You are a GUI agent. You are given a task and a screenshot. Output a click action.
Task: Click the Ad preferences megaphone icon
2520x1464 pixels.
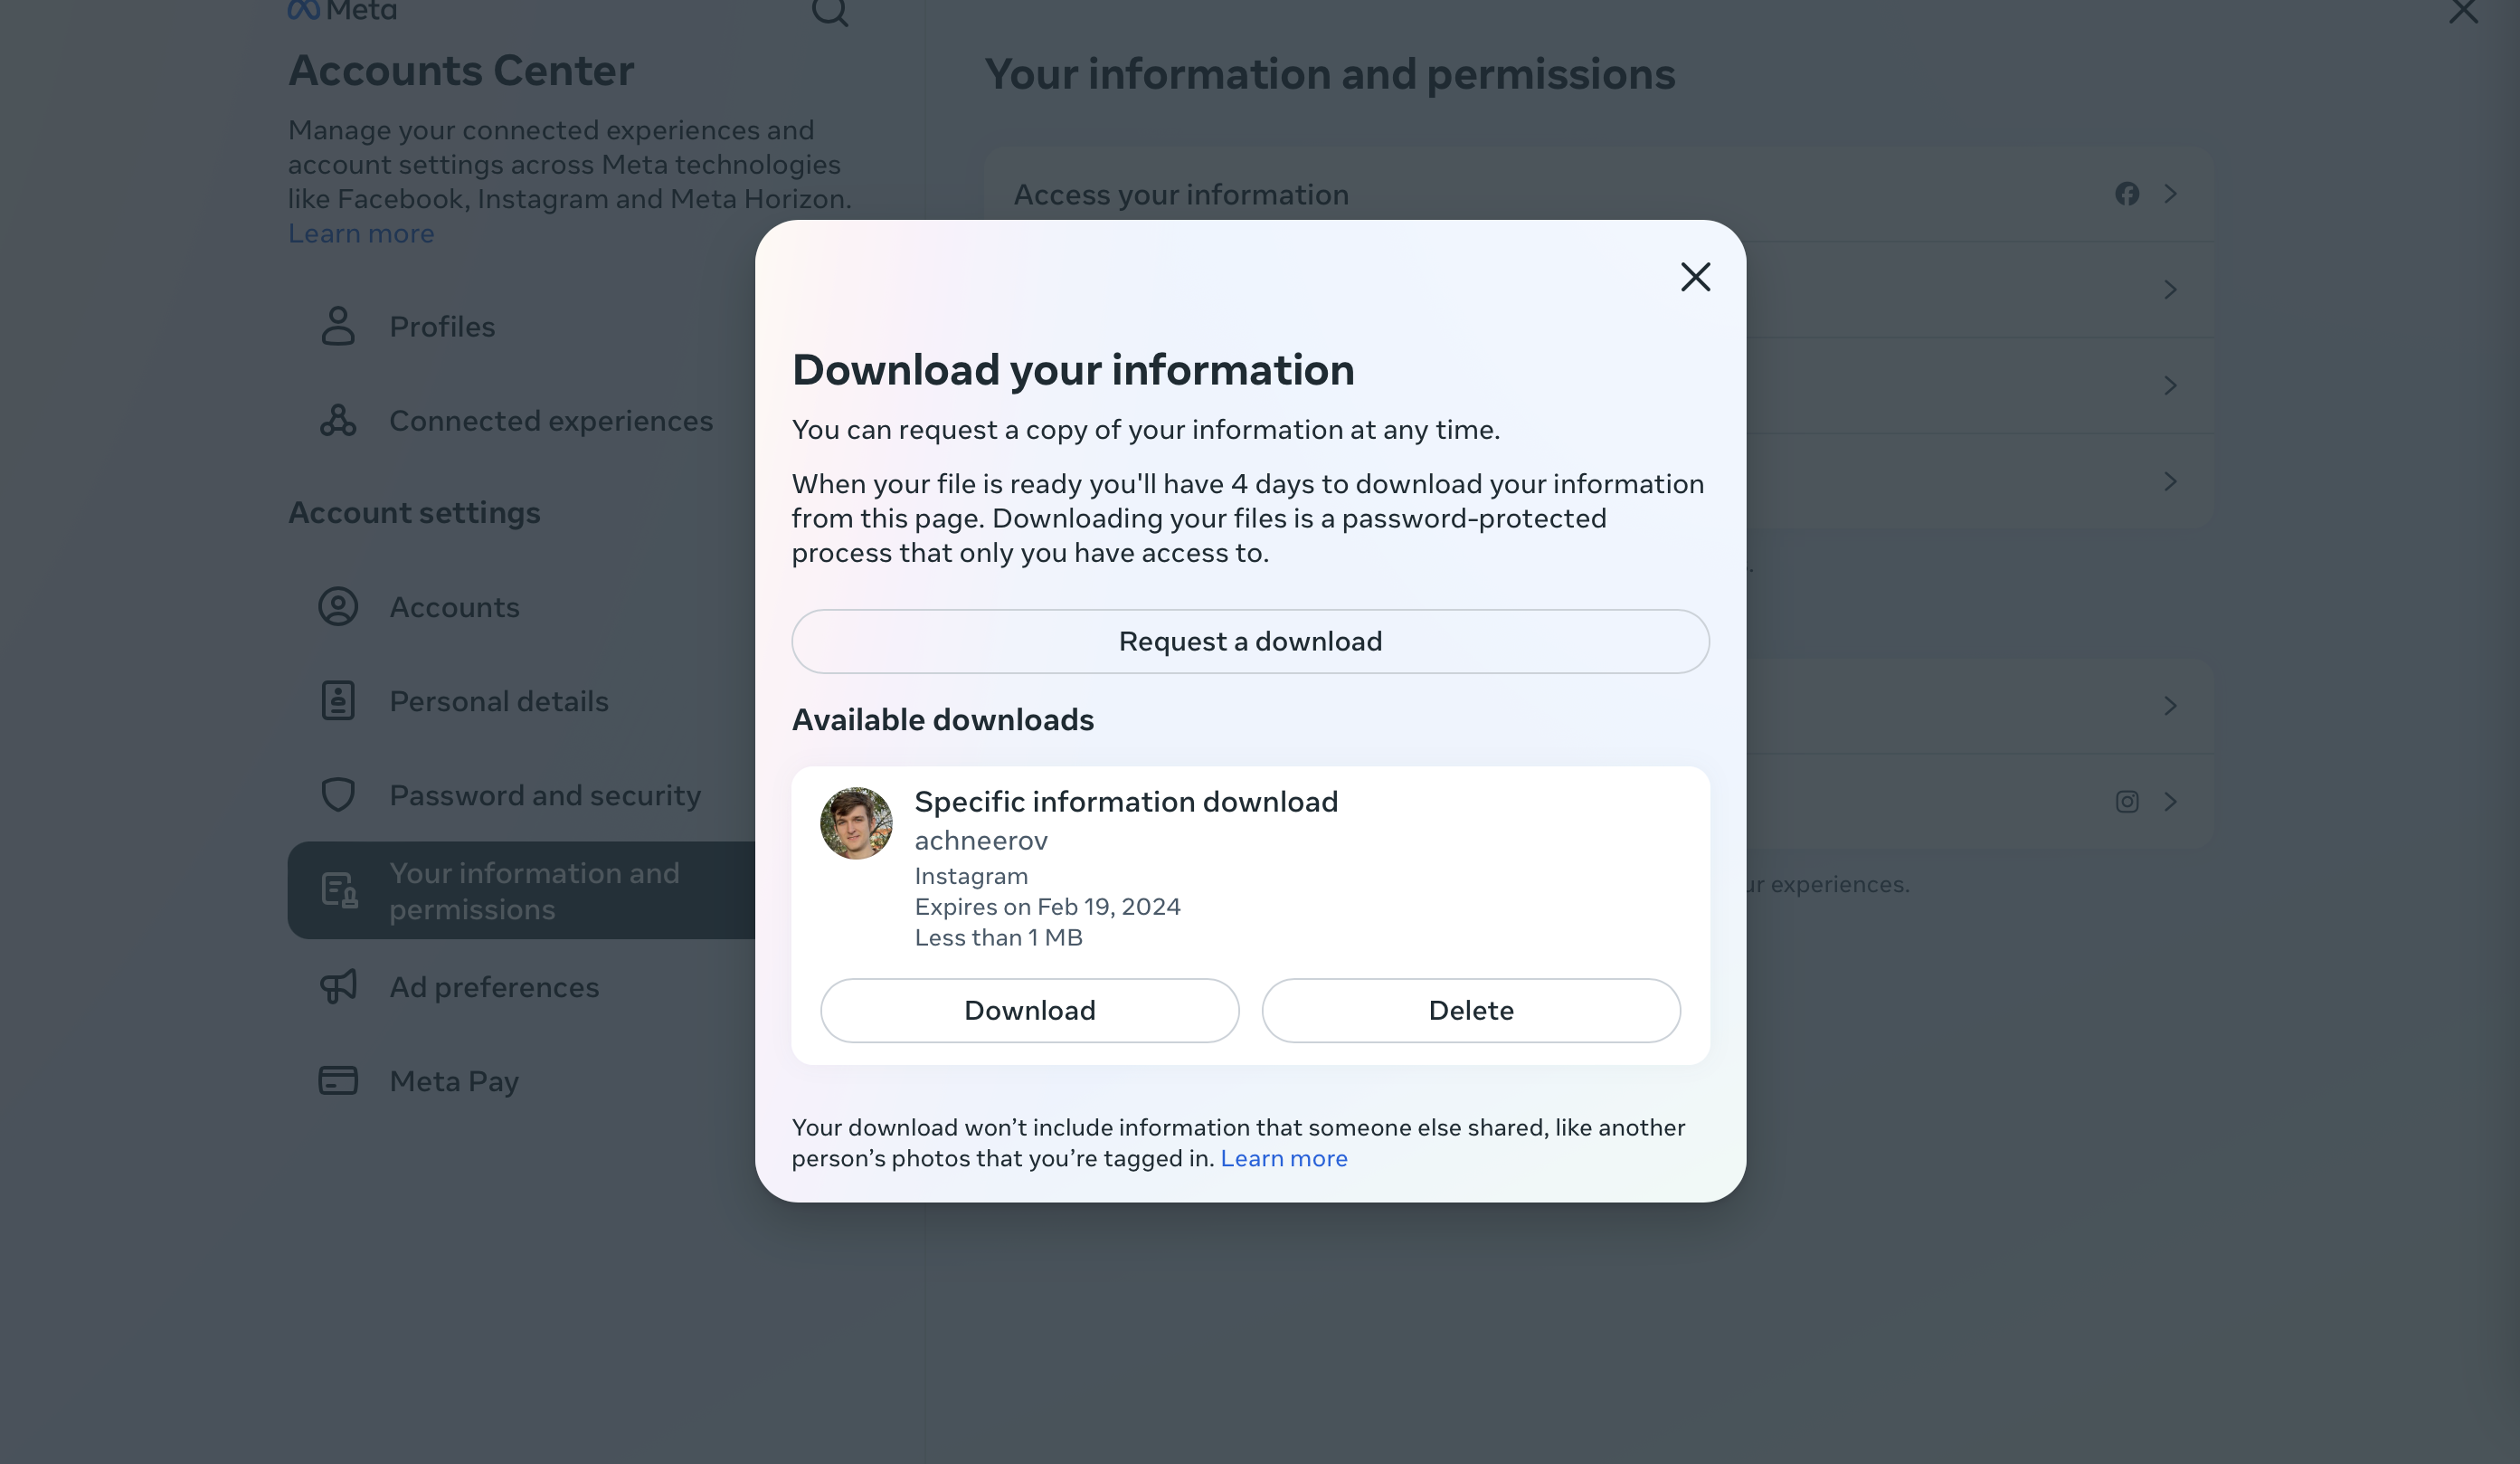click(338, 986)
